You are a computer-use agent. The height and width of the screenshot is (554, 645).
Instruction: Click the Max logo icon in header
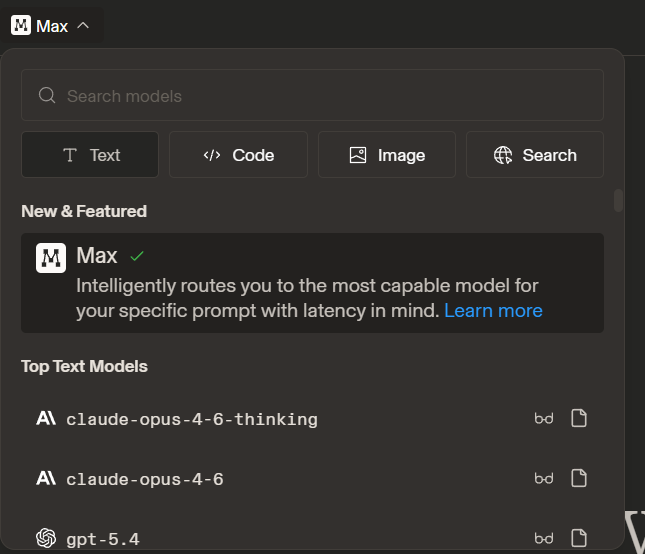pos(21,25)
